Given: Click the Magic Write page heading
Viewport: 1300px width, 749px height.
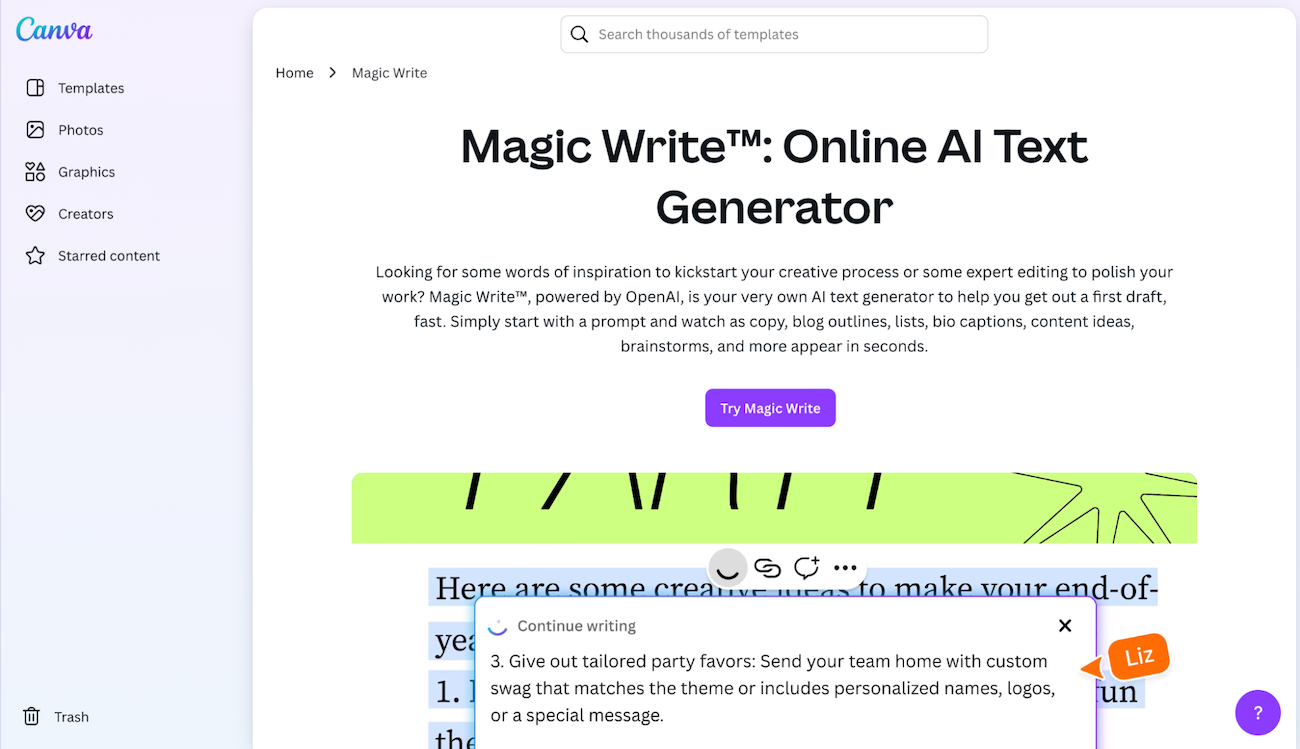Looking at the screenshot, I should [774, 177].
